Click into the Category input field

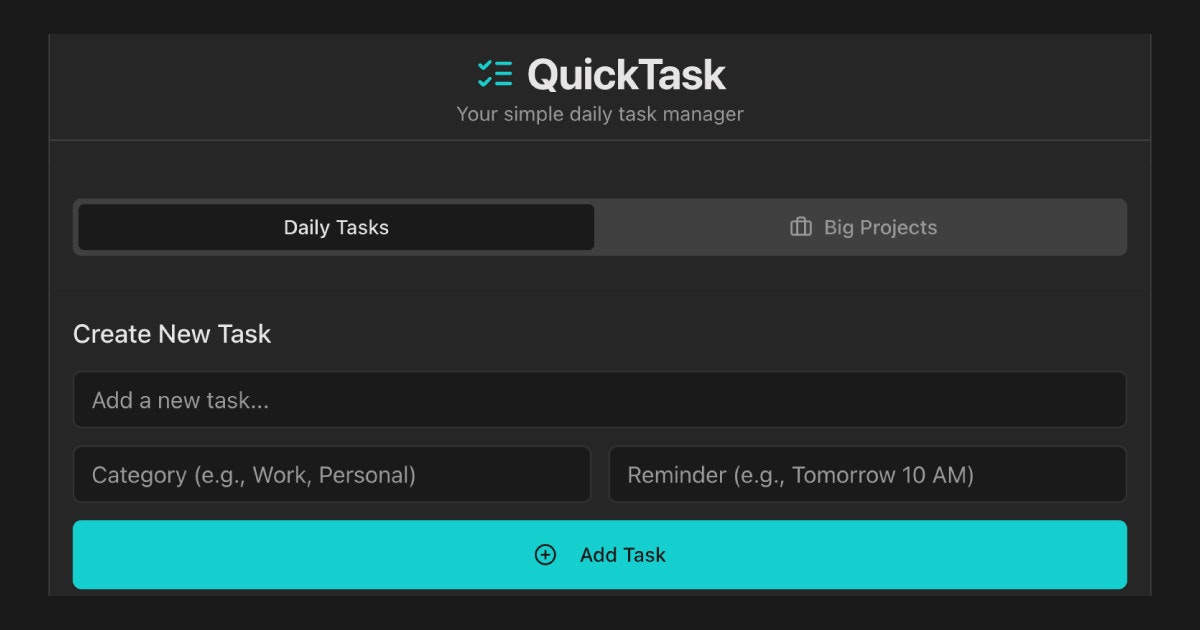click(332, 474)
